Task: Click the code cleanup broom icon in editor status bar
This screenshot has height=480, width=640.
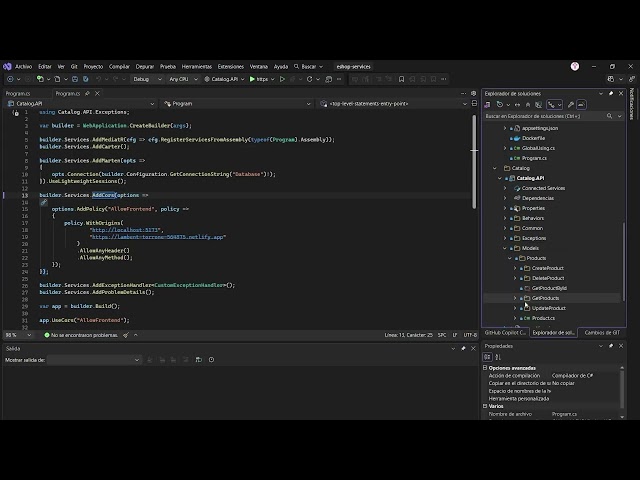Action: tap(126, 335)
